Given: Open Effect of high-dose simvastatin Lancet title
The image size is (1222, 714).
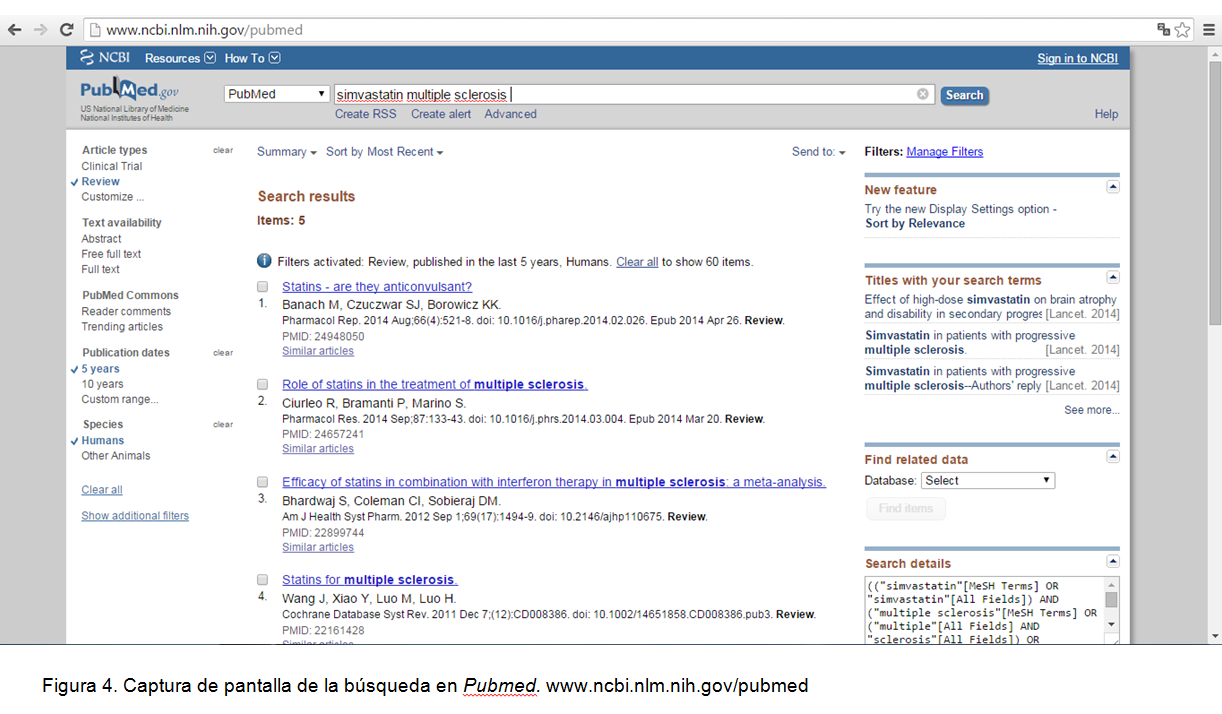Looking at the screenshot, I should coord(991,307).
